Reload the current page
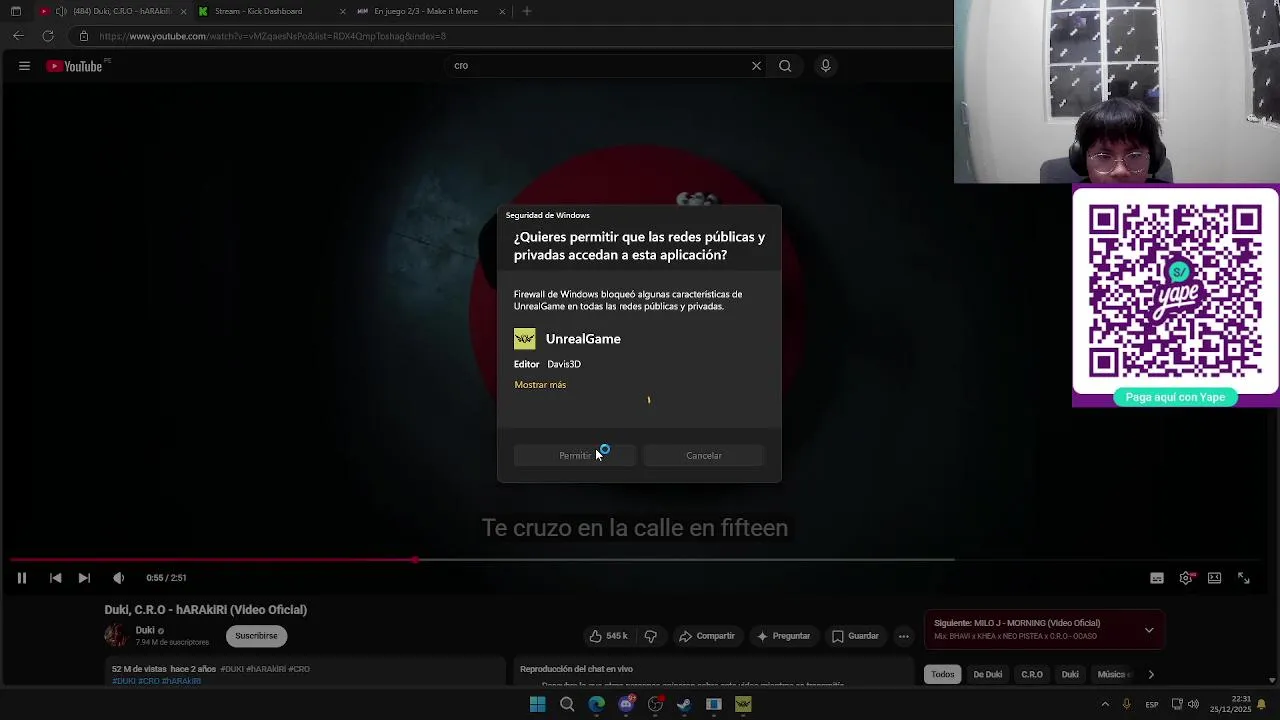This screenshot has width=1280, height=720. tap(47, 36)
